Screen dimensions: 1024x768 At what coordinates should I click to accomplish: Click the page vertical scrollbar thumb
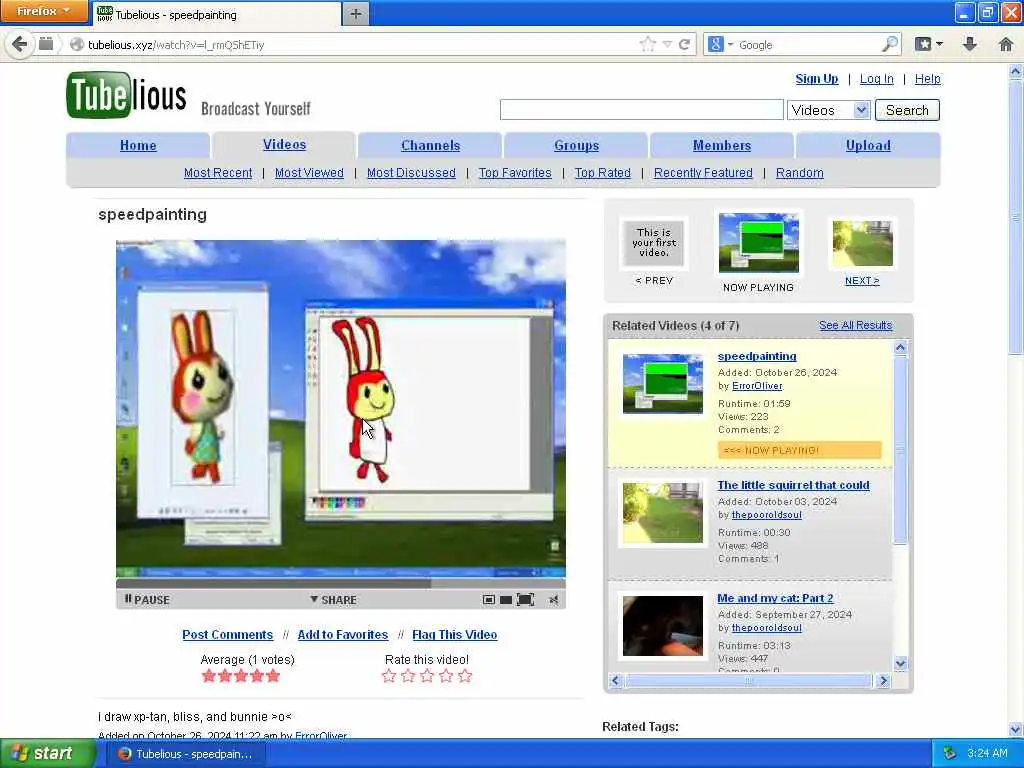point(1016,216)
